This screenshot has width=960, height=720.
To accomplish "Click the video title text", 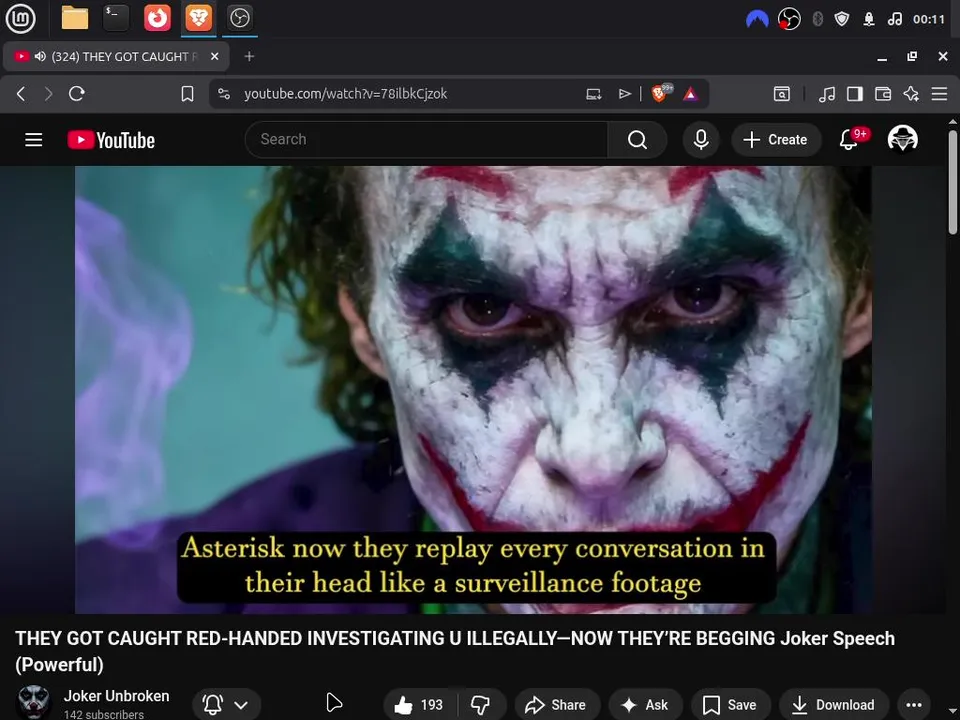I will (455, 651).
